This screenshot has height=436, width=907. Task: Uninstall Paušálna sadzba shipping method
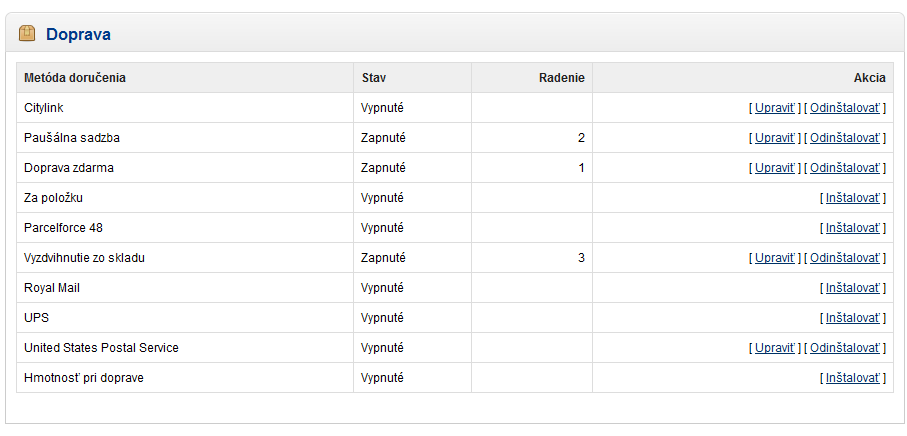845,138
